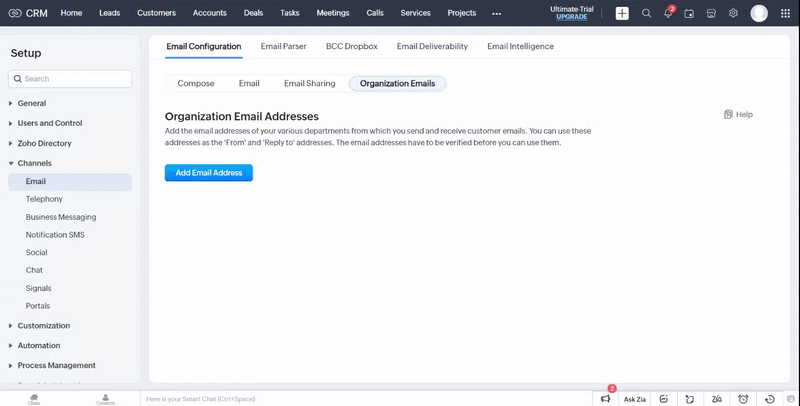This screenshot has width=800, height=406.
Task: Open the quick create plus button
Action: (622, 13)
